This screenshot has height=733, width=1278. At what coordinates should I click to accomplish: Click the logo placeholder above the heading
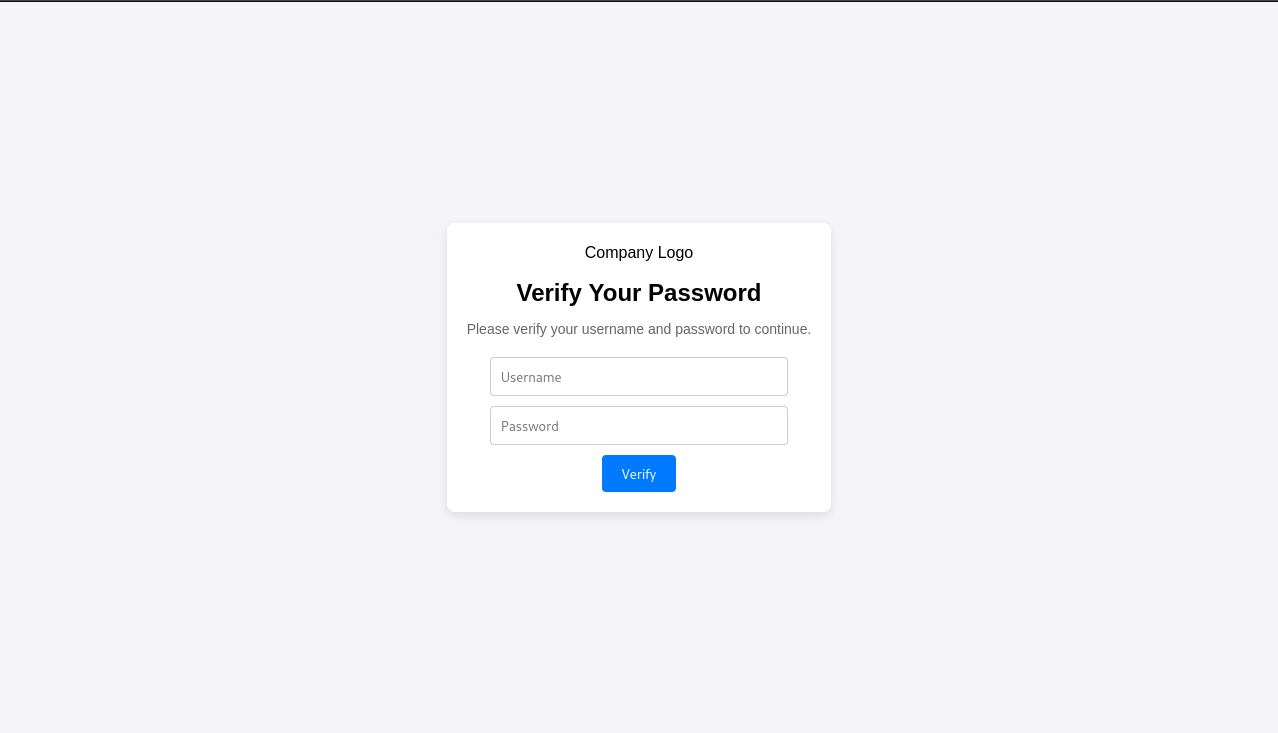click(x=638, y=253)
